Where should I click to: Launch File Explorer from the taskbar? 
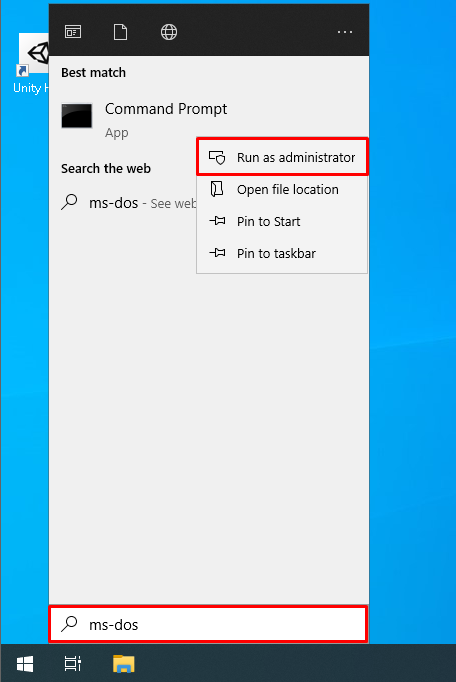click(124, 664)
